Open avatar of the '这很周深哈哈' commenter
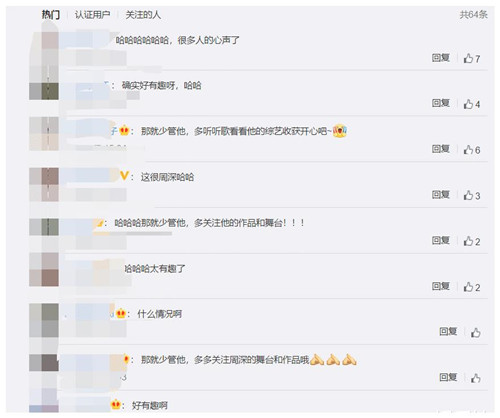The image size is (500, 418). [44, 184]
